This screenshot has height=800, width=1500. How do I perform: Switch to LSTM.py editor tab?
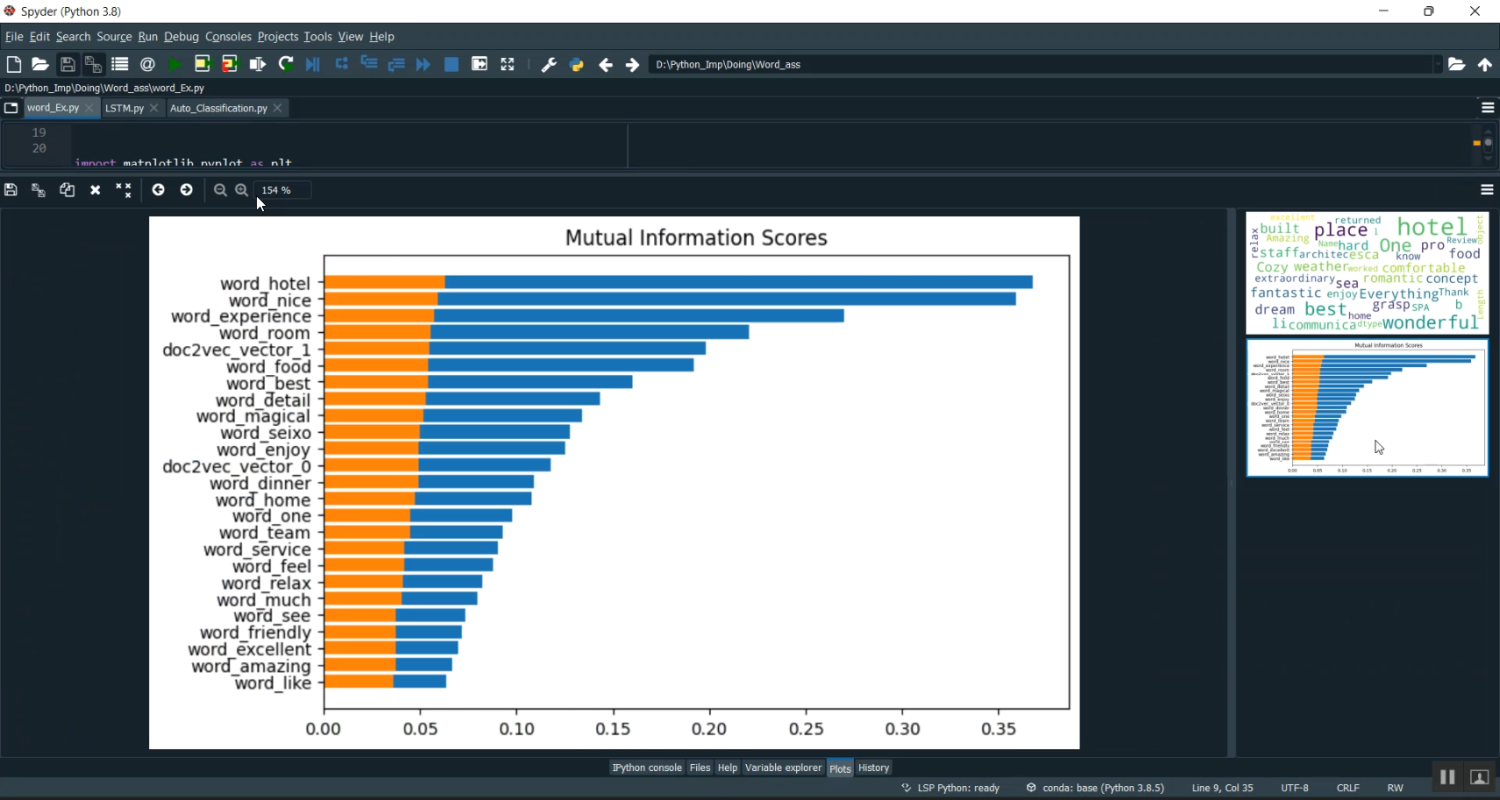[x=124, y=108]
